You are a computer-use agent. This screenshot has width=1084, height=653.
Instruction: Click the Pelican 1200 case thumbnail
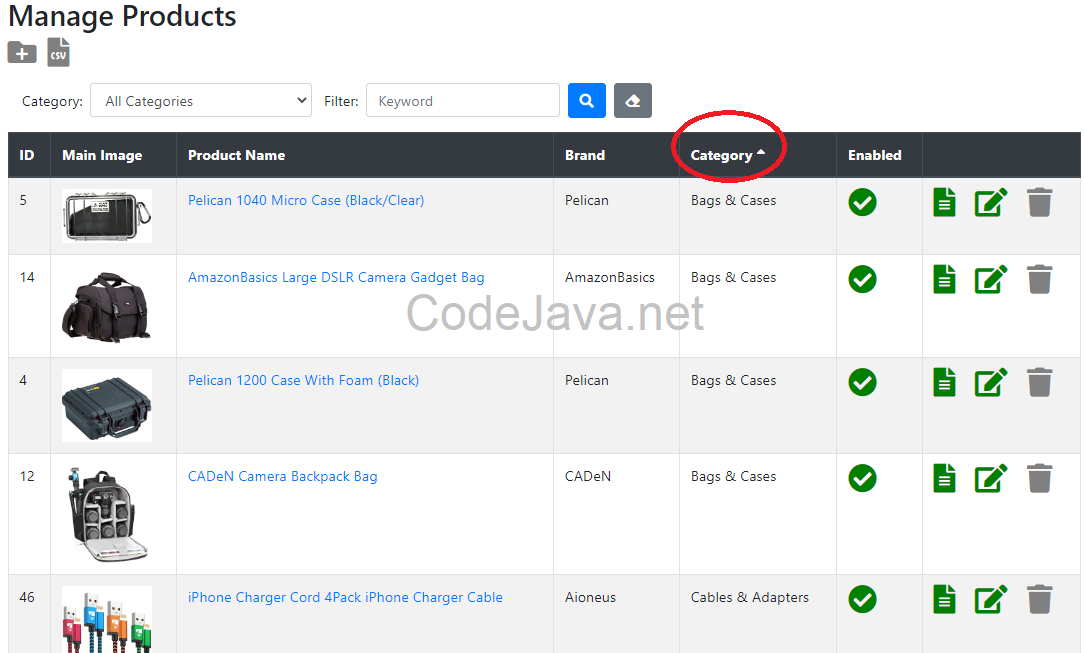point(106,405)
